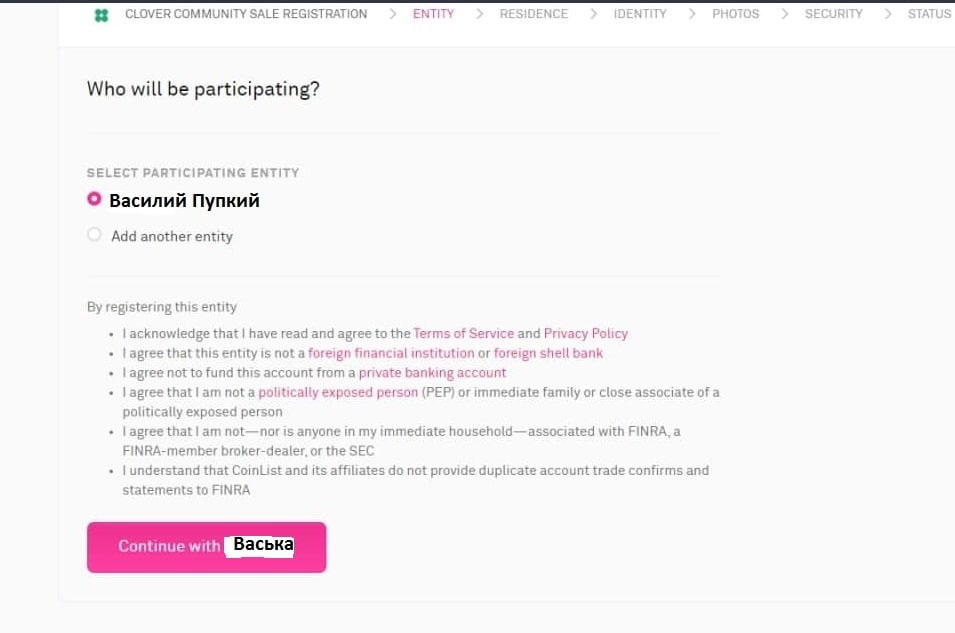
Task: Click the CoinList logo icon
Action: (99, 15)
